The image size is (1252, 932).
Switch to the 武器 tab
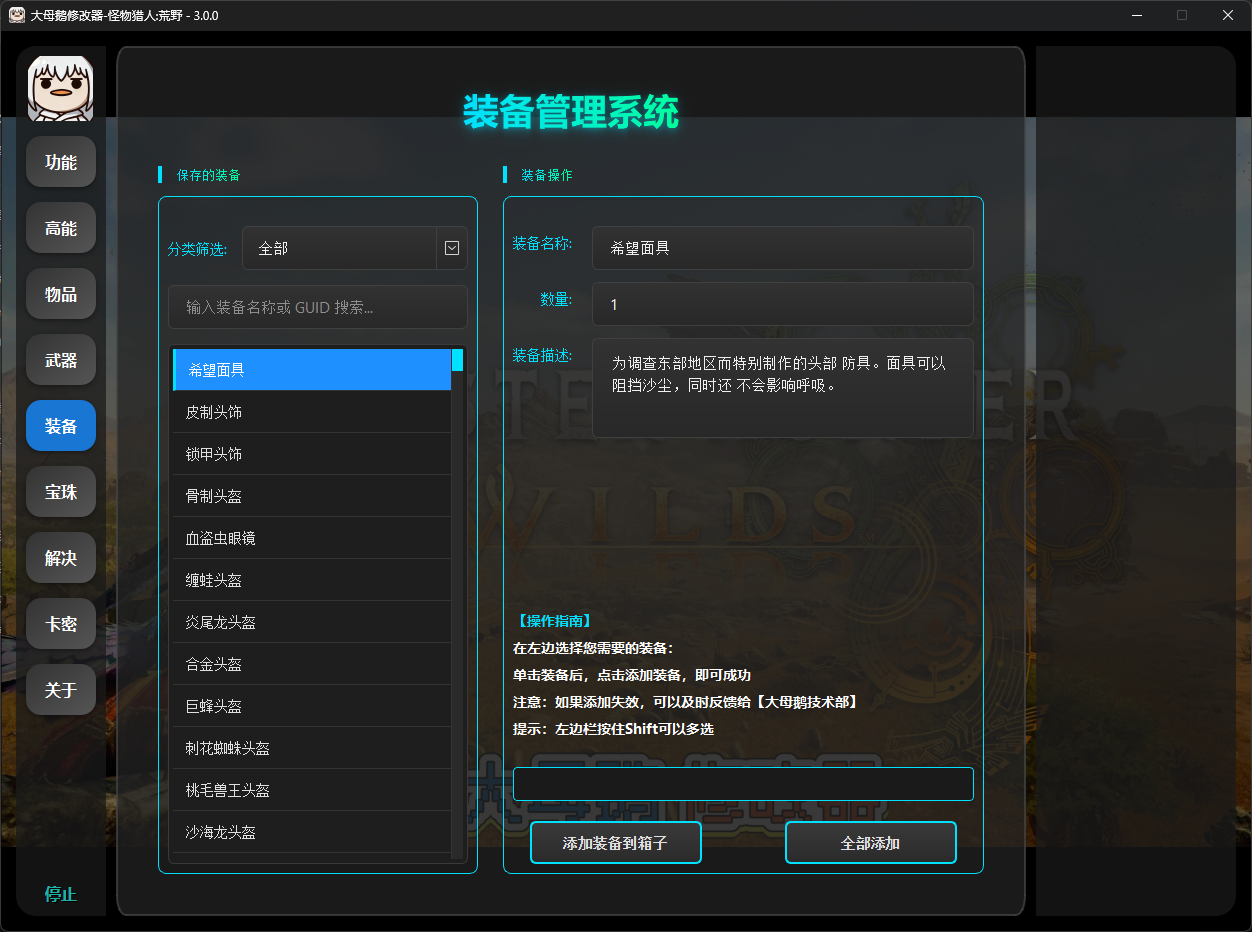61,360
